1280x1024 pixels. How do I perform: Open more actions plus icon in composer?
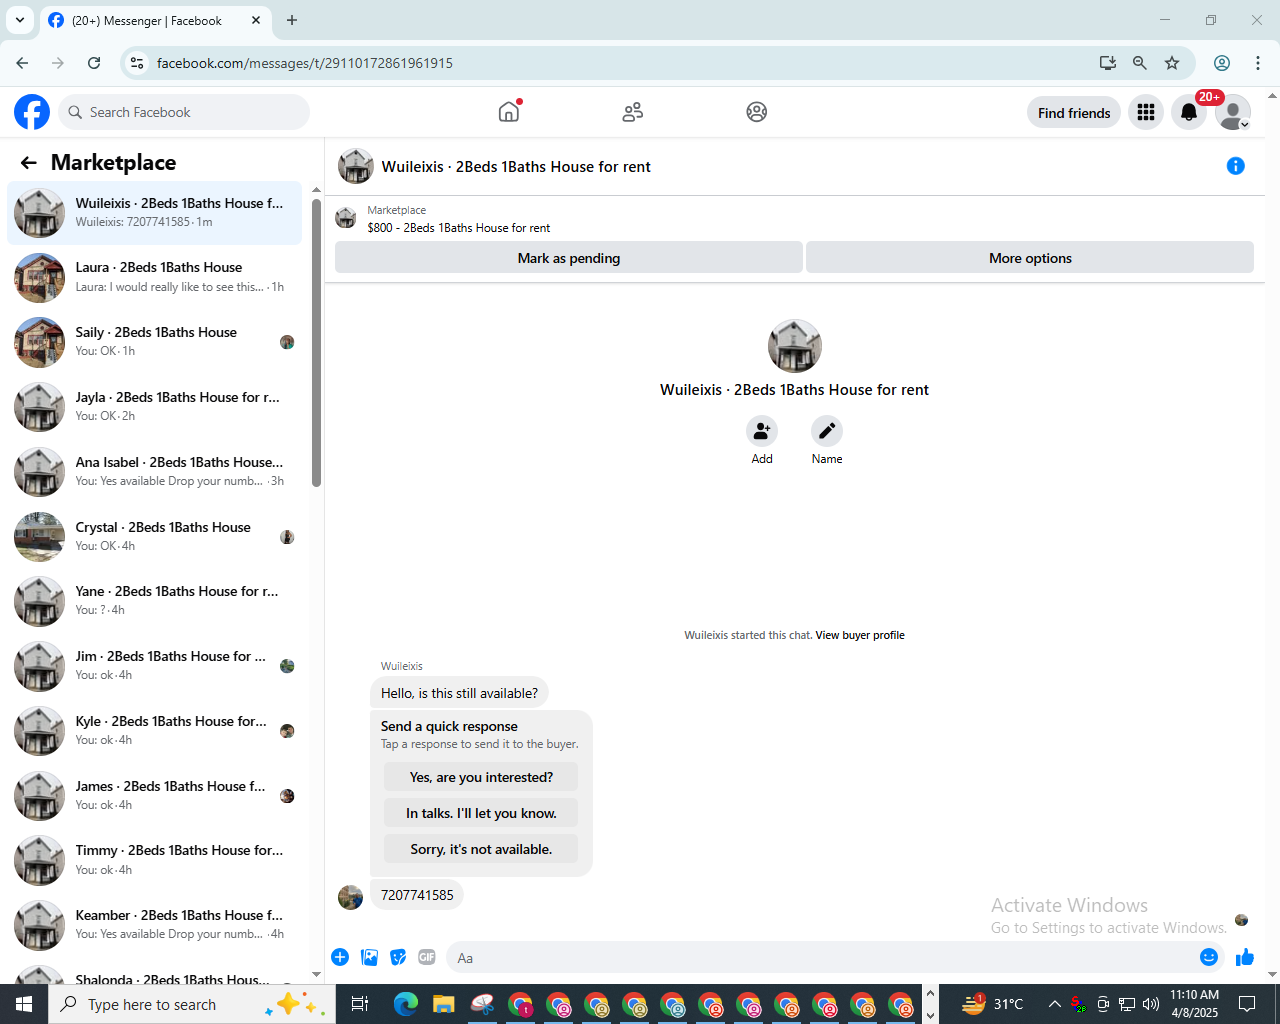(x=340, y=957)
